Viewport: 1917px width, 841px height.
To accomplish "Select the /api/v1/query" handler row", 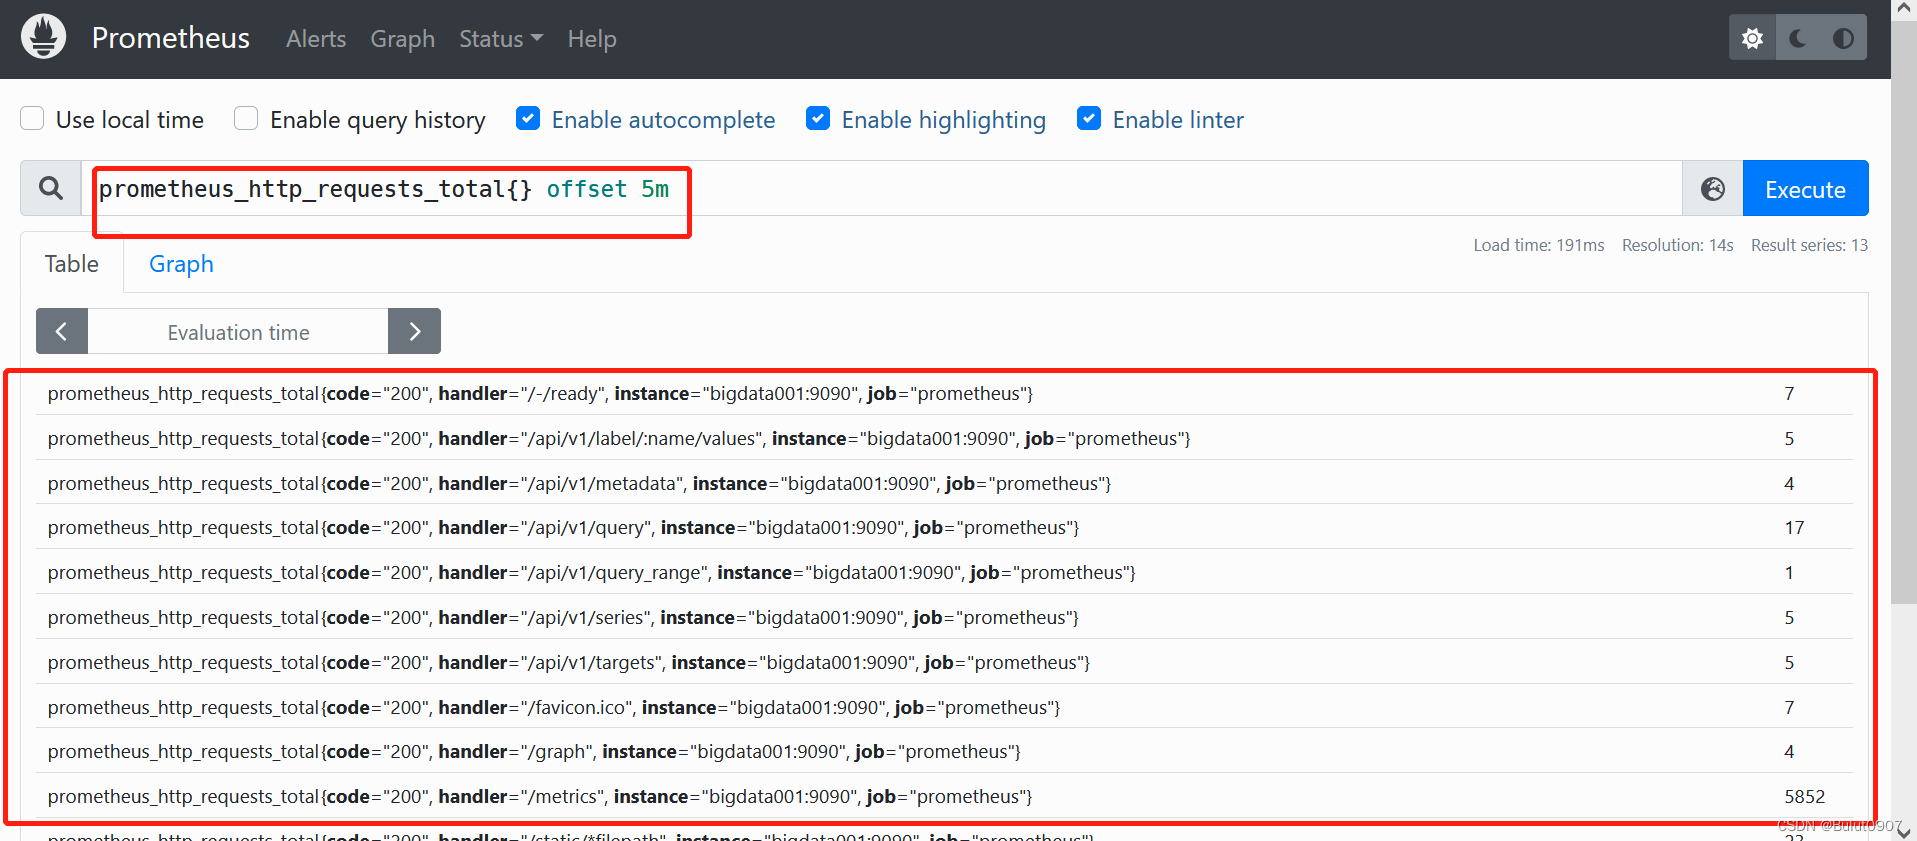I will pos(945,527).
